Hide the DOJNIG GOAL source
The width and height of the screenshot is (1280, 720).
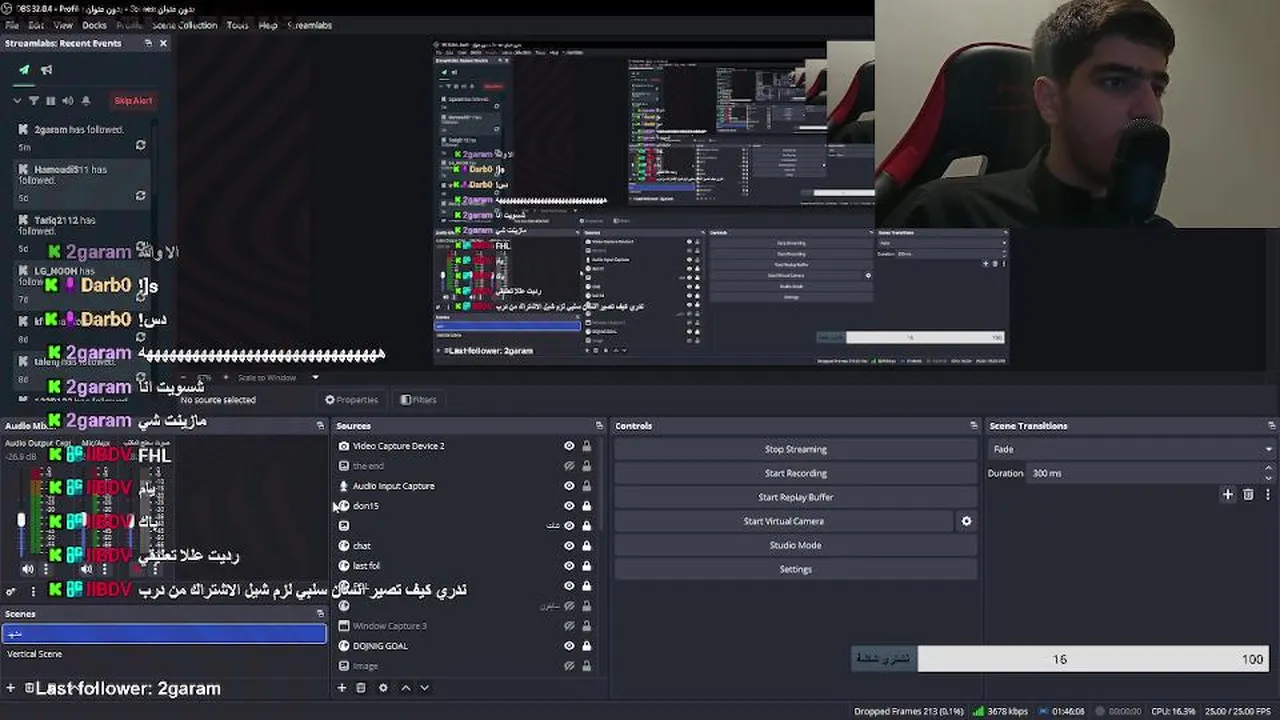pyautogui.click(x=569, y=646)
